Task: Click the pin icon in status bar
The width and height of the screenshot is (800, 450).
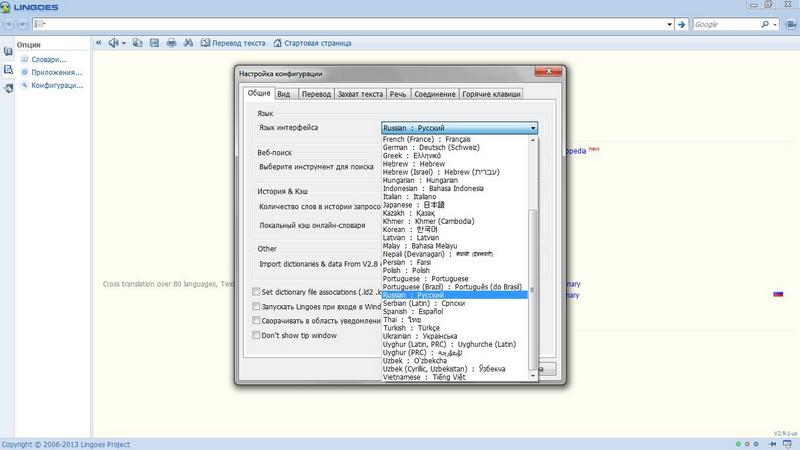Action: click(773, 444)
